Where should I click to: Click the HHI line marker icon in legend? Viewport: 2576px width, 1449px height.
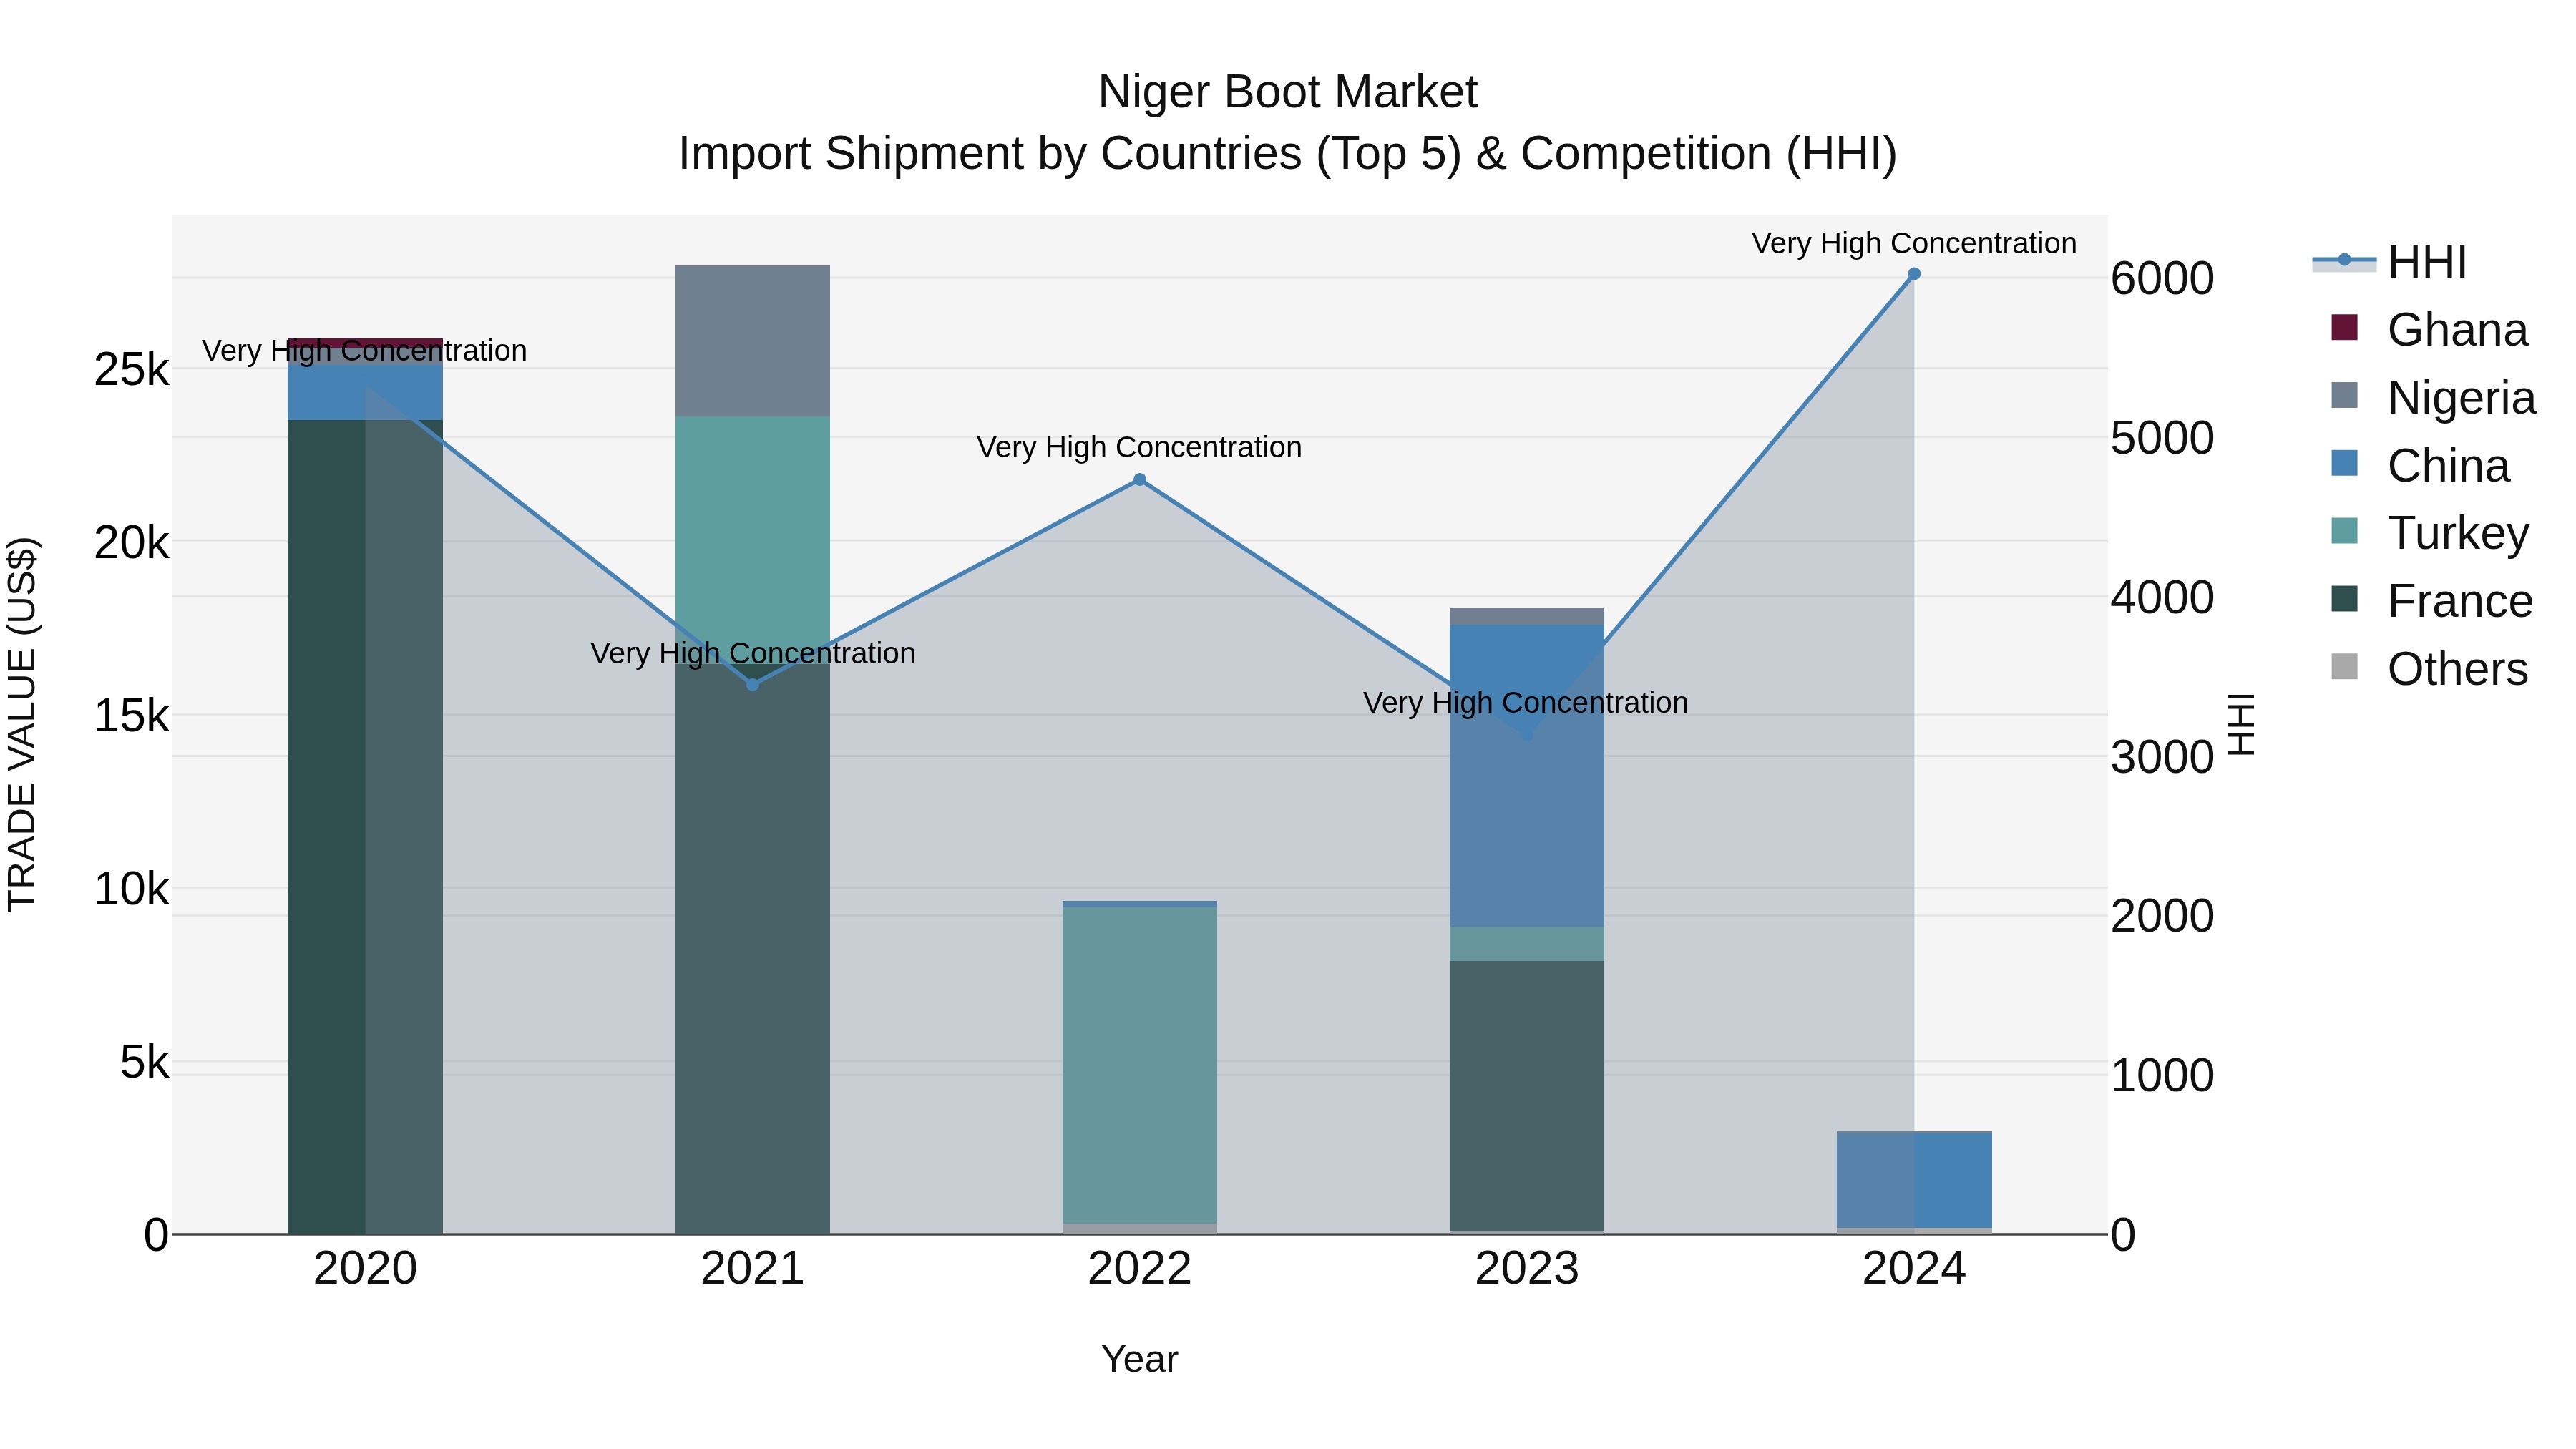(2344, 260)
